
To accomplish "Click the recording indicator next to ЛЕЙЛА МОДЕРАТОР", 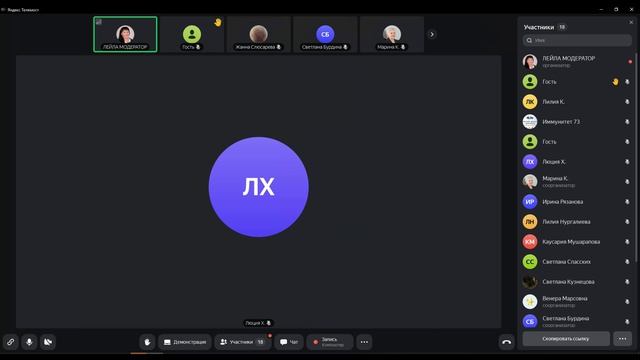I will 630,62.
